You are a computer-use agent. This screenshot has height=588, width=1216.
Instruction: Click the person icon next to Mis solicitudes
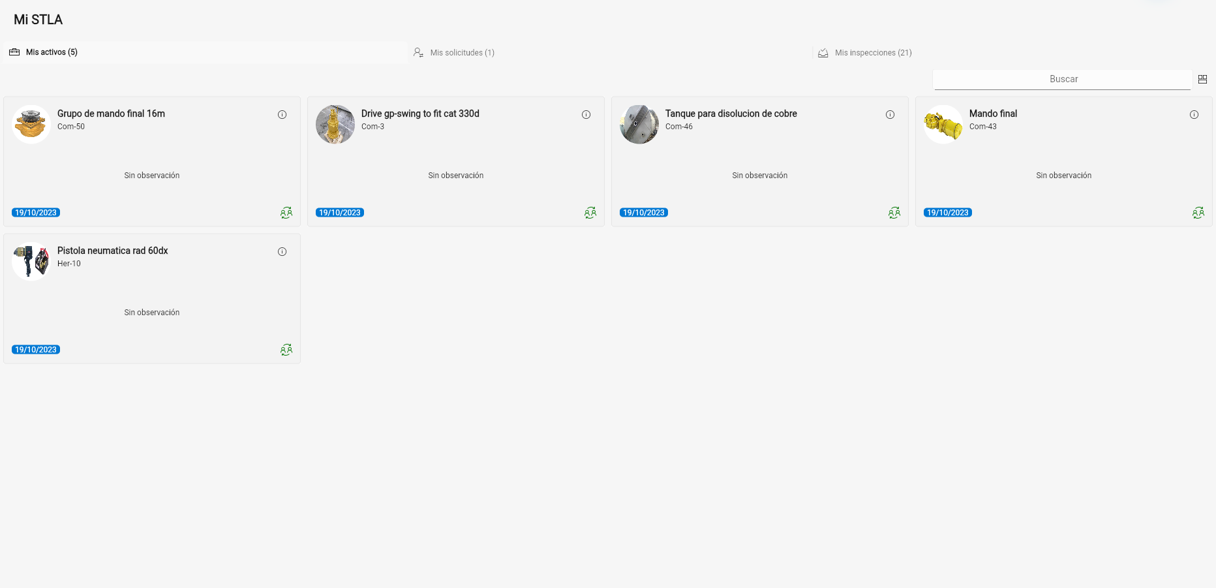point(418,52)
